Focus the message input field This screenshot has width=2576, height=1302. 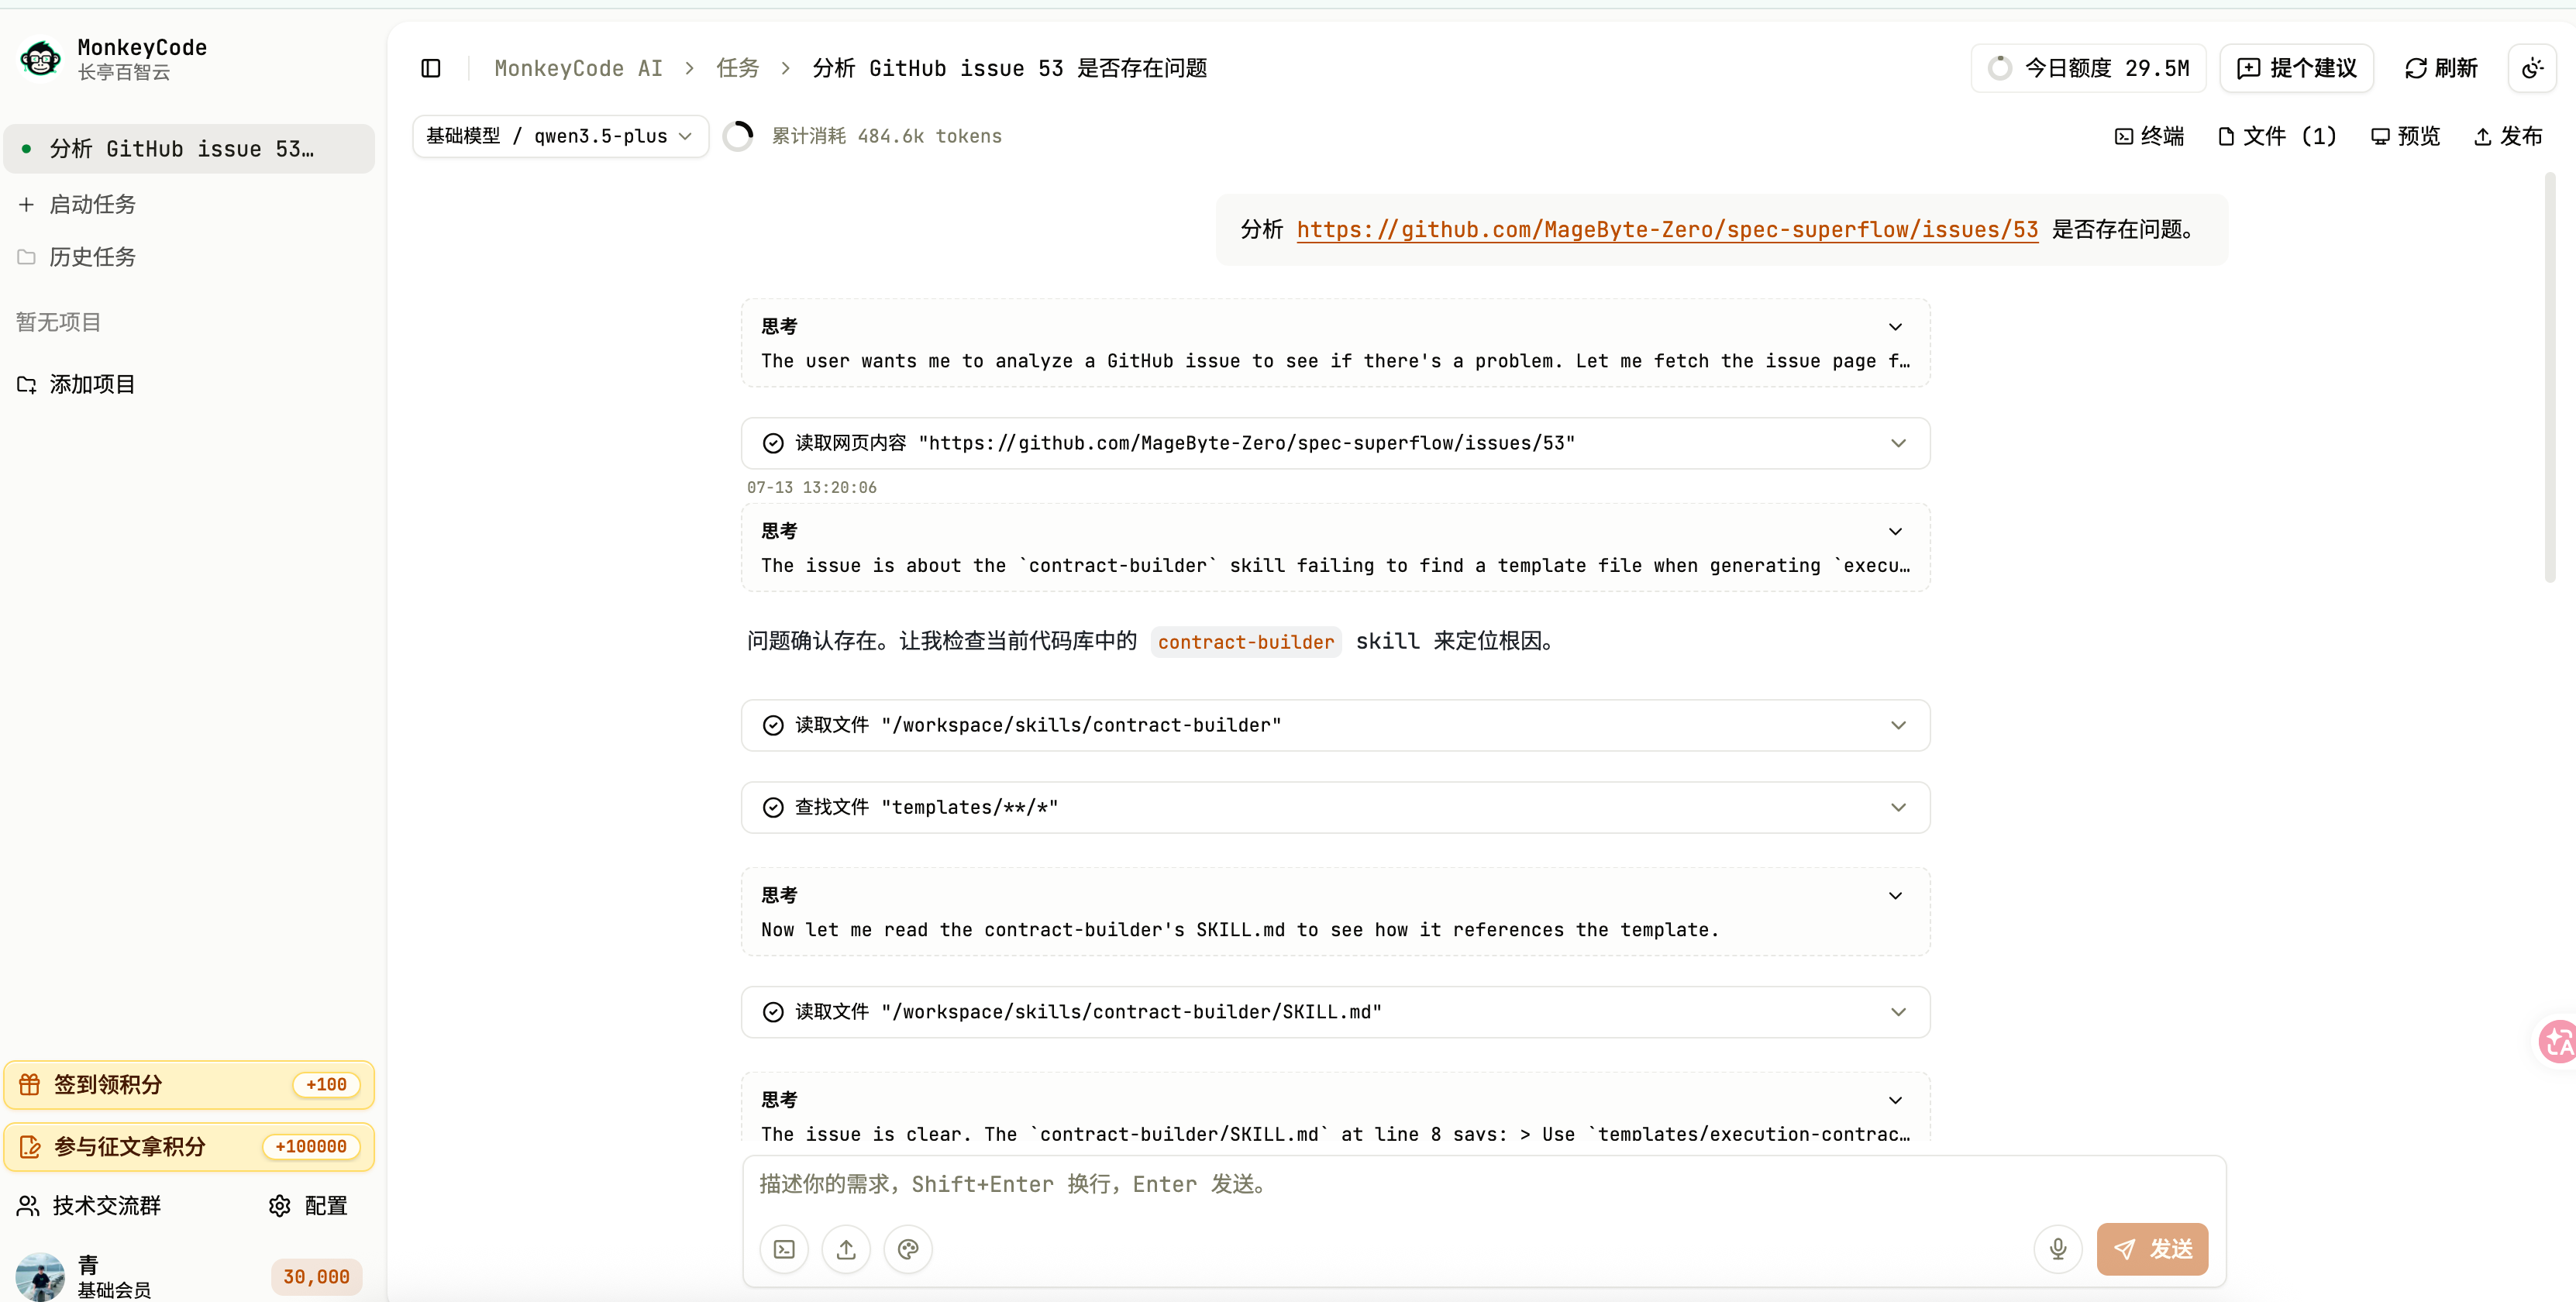[x=1484, y=1184]
